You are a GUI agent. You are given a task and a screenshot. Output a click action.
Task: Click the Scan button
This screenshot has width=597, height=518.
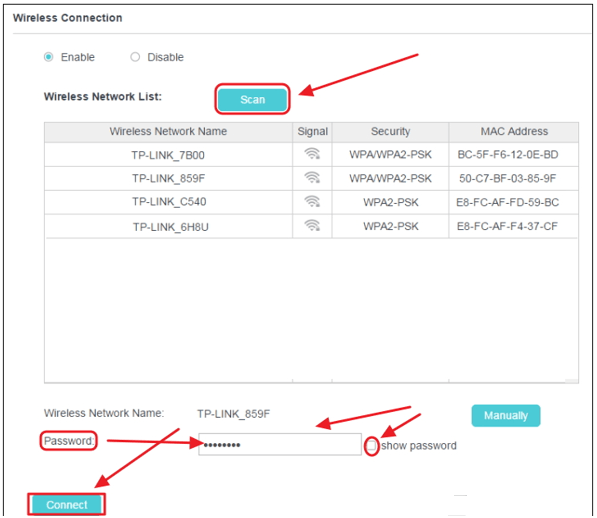(252, 99)
